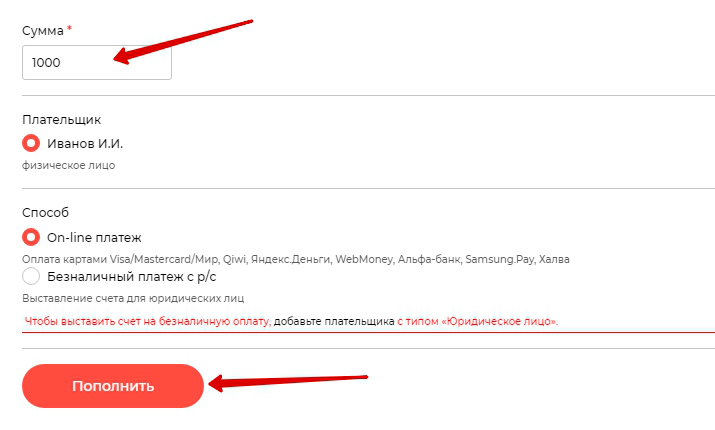
Task: Click the red required asterisk beside Сумма
Action: tap(69, 30)
